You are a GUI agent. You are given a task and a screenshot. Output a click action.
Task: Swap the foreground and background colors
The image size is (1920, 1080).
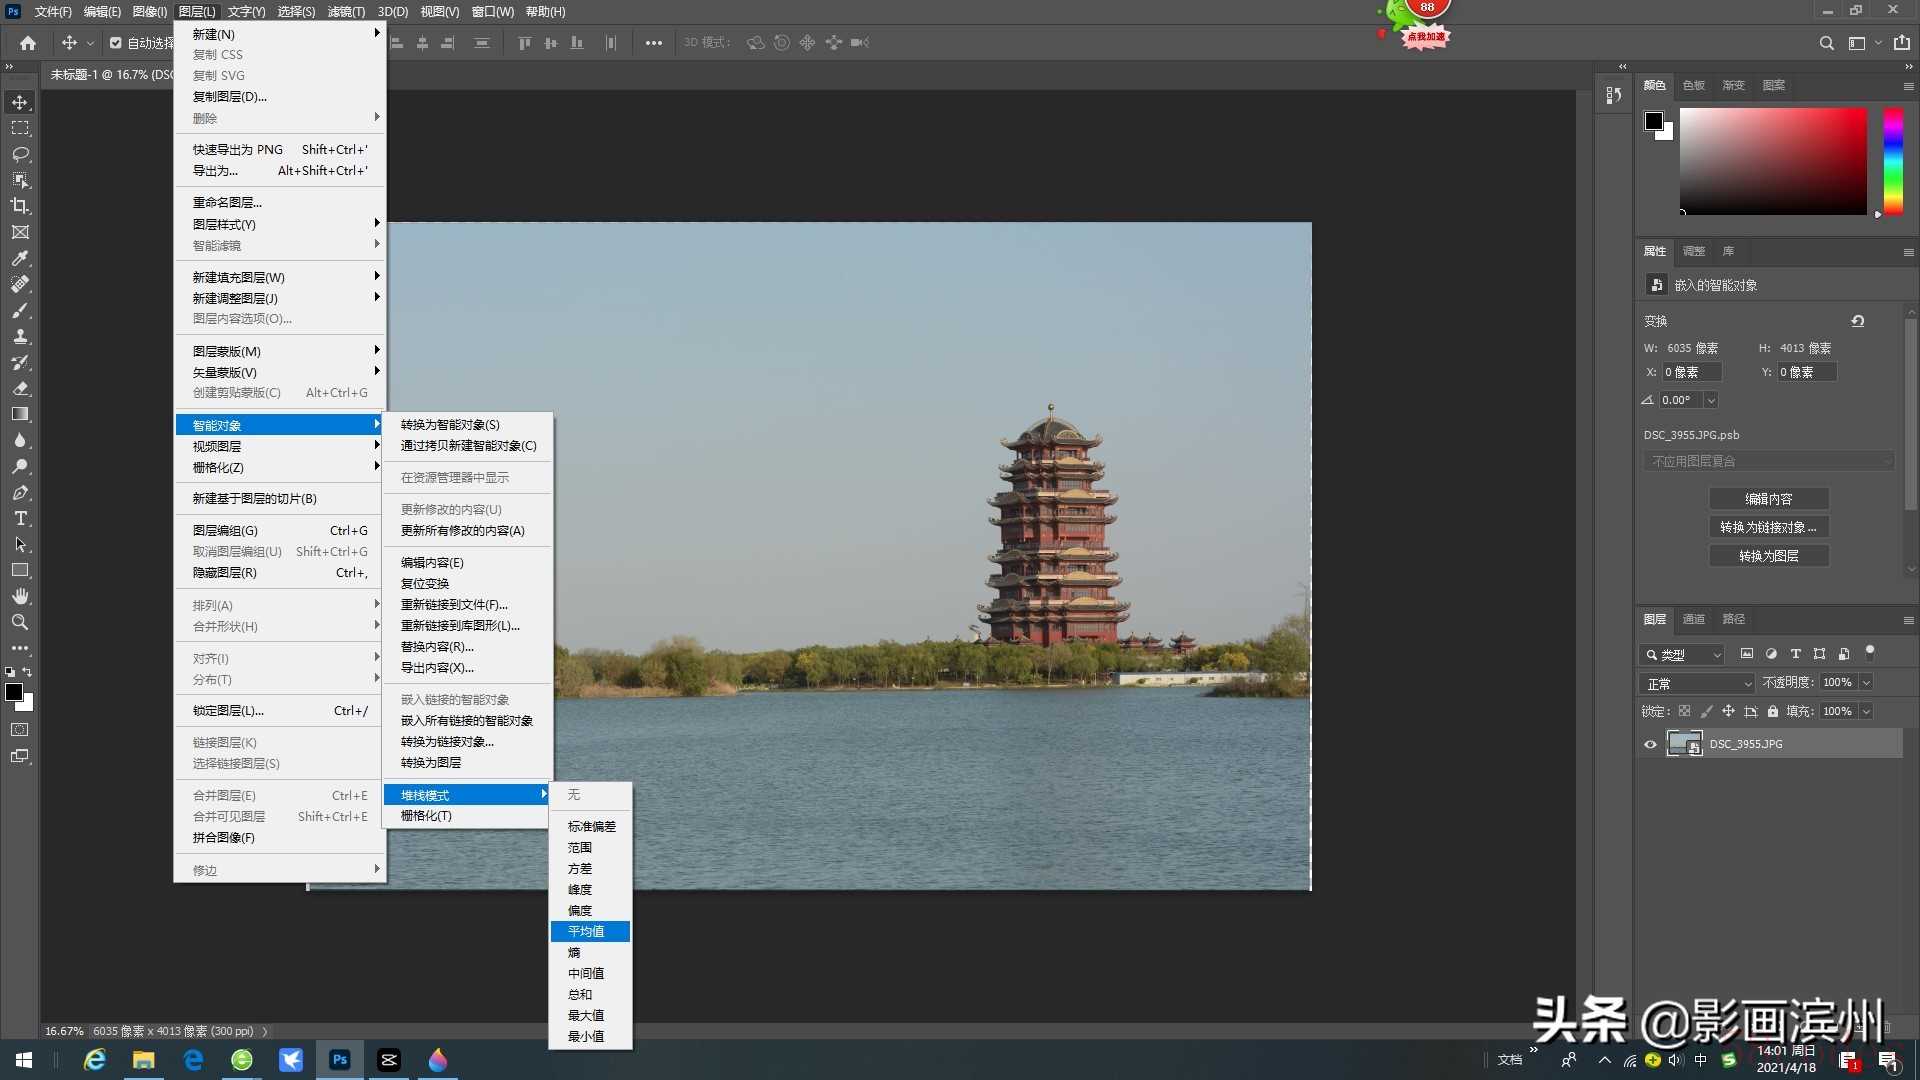(x=27, y=672)
